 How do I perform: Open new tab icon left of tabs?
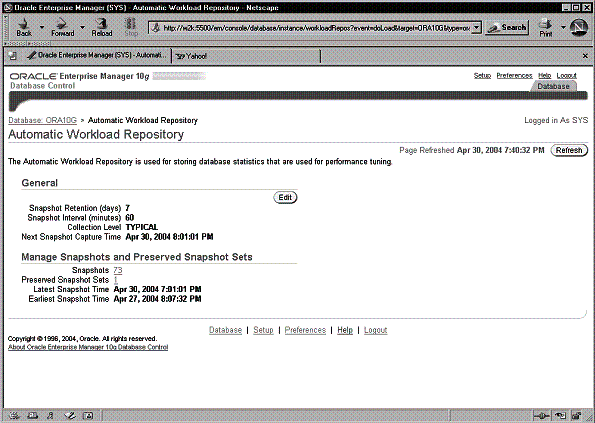(x=13, y=56)
